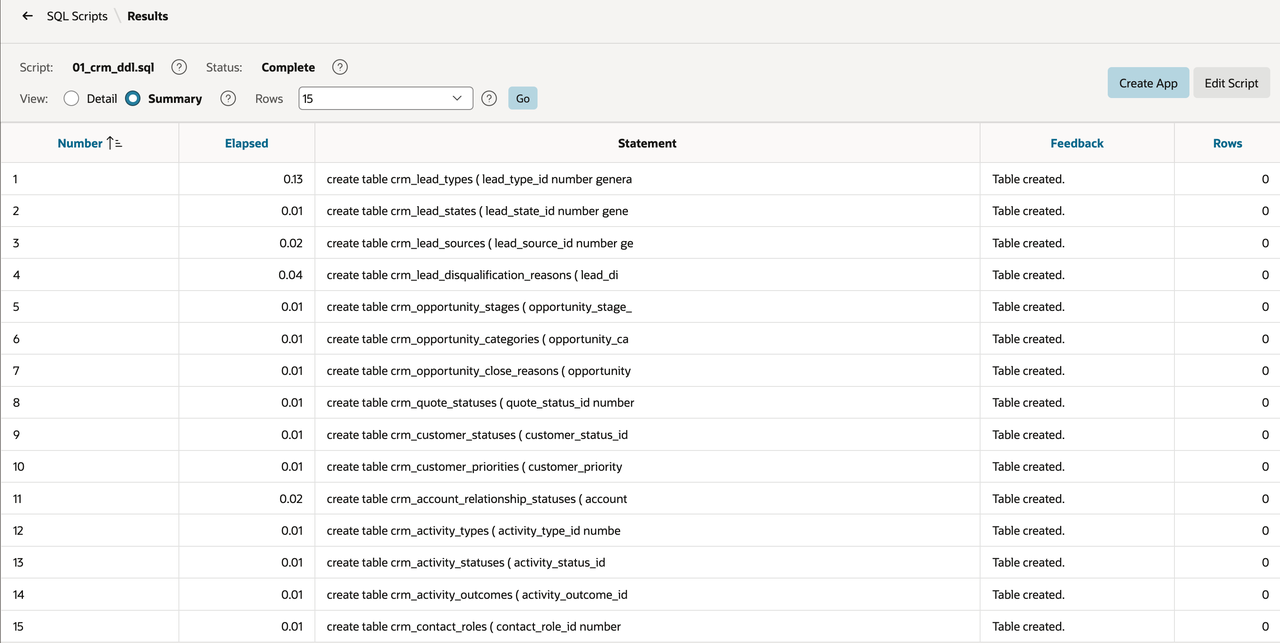Click the Go button
The height and width of the screenshot is (643, 1280).
[x=523, y=98]
